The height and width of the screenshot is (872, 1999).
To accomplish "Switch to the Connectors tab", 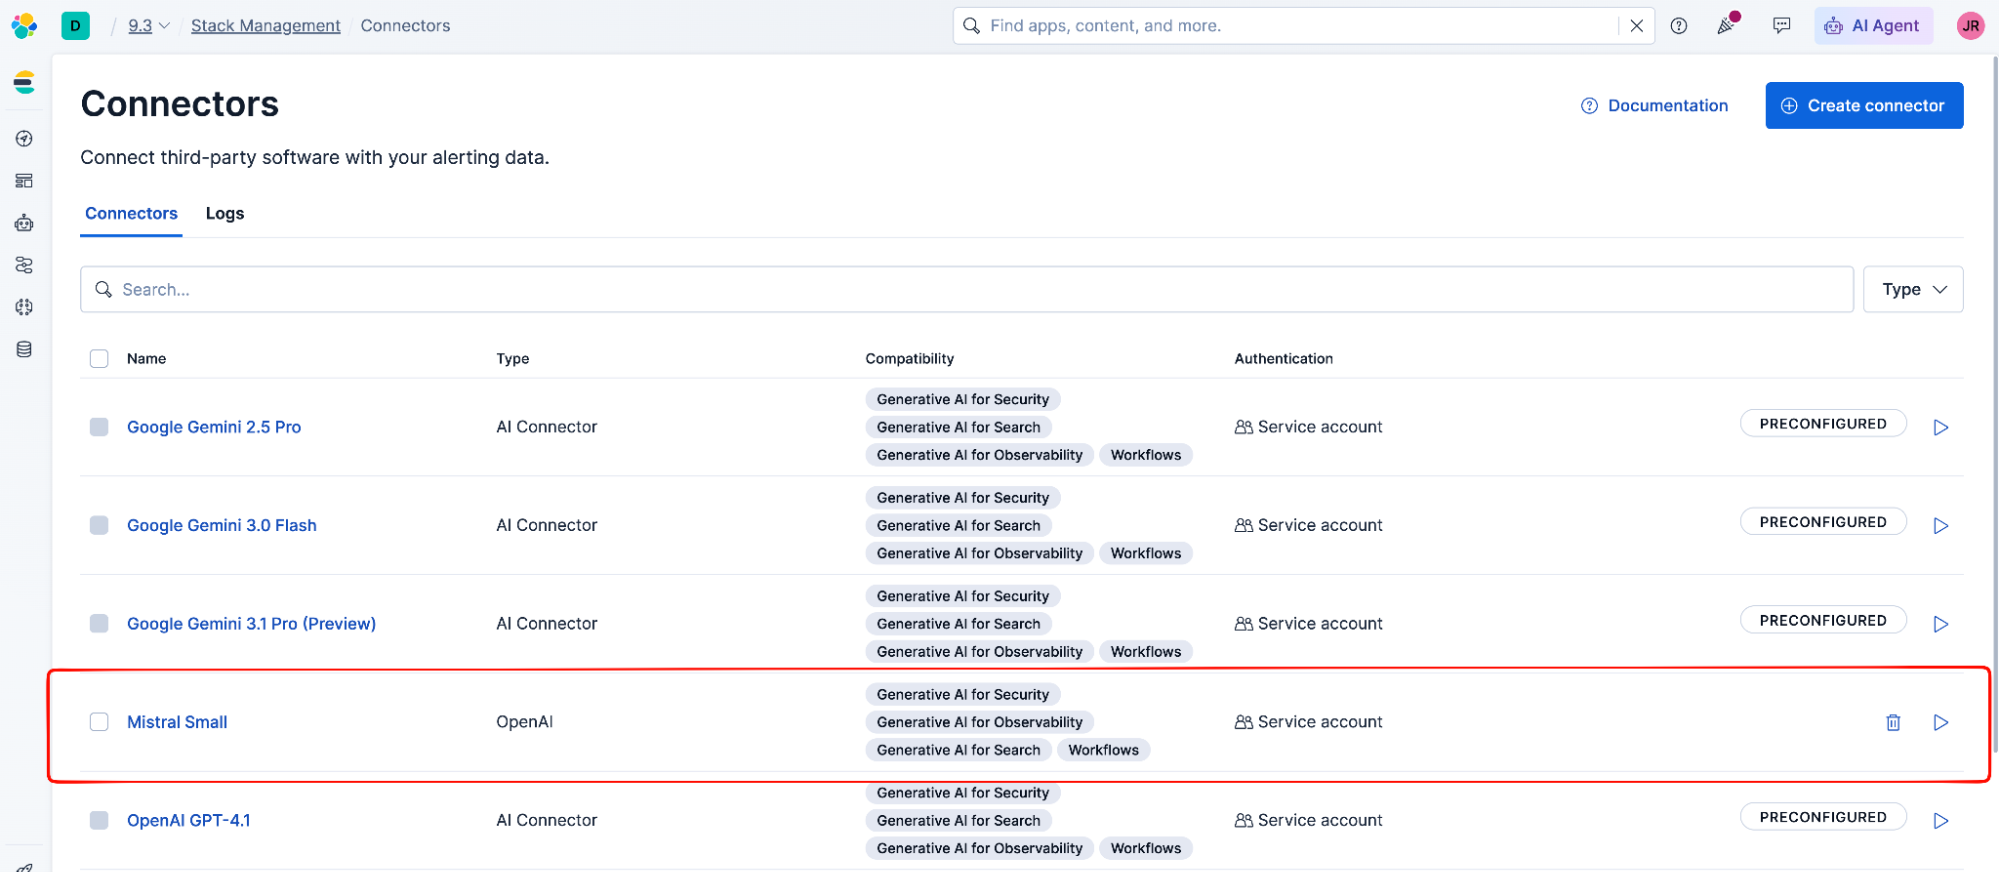I will coord(131,214).
